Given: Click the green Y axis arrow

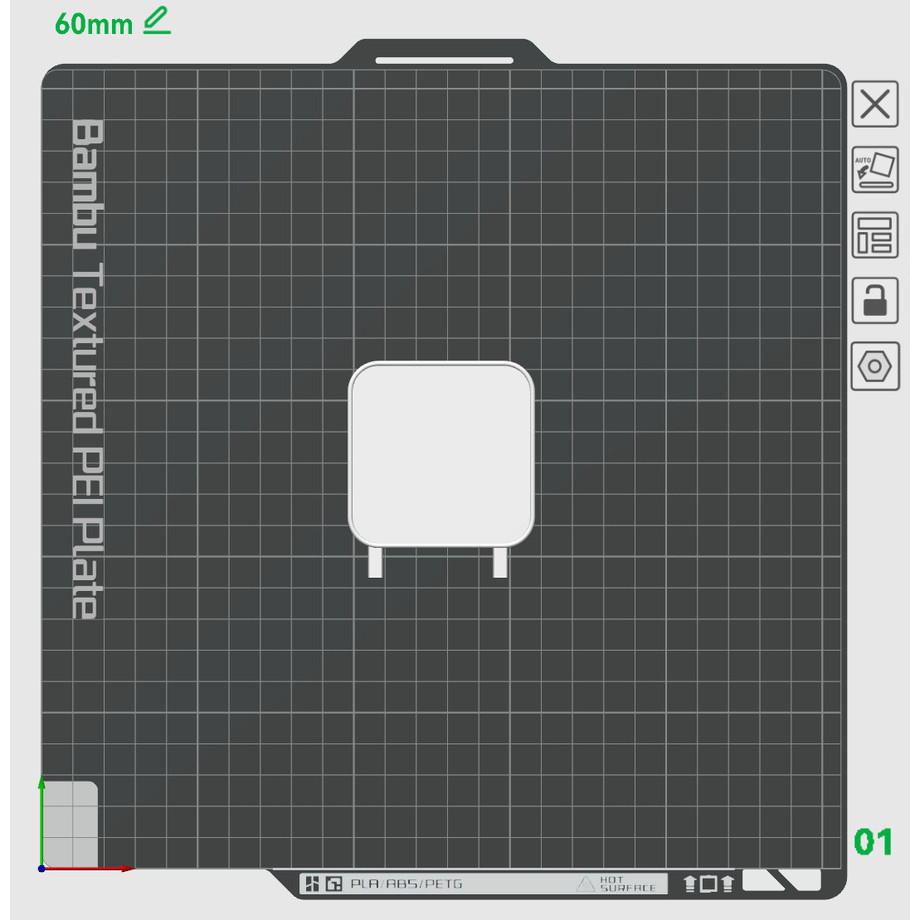Looking at the screenshot, I should point(41,810).
